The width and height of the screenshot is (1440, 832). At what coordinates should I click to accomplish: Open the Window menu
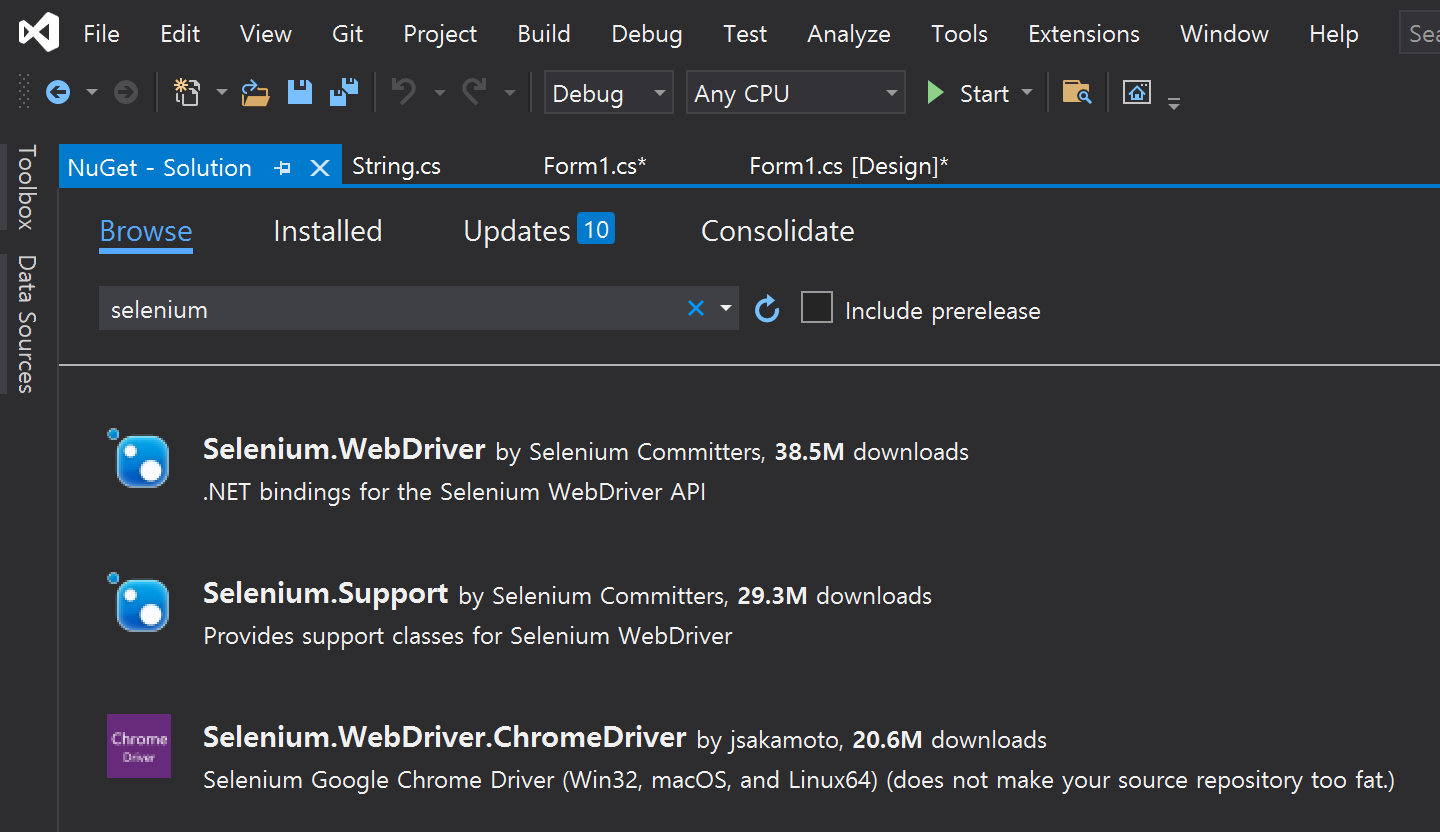1224,34
